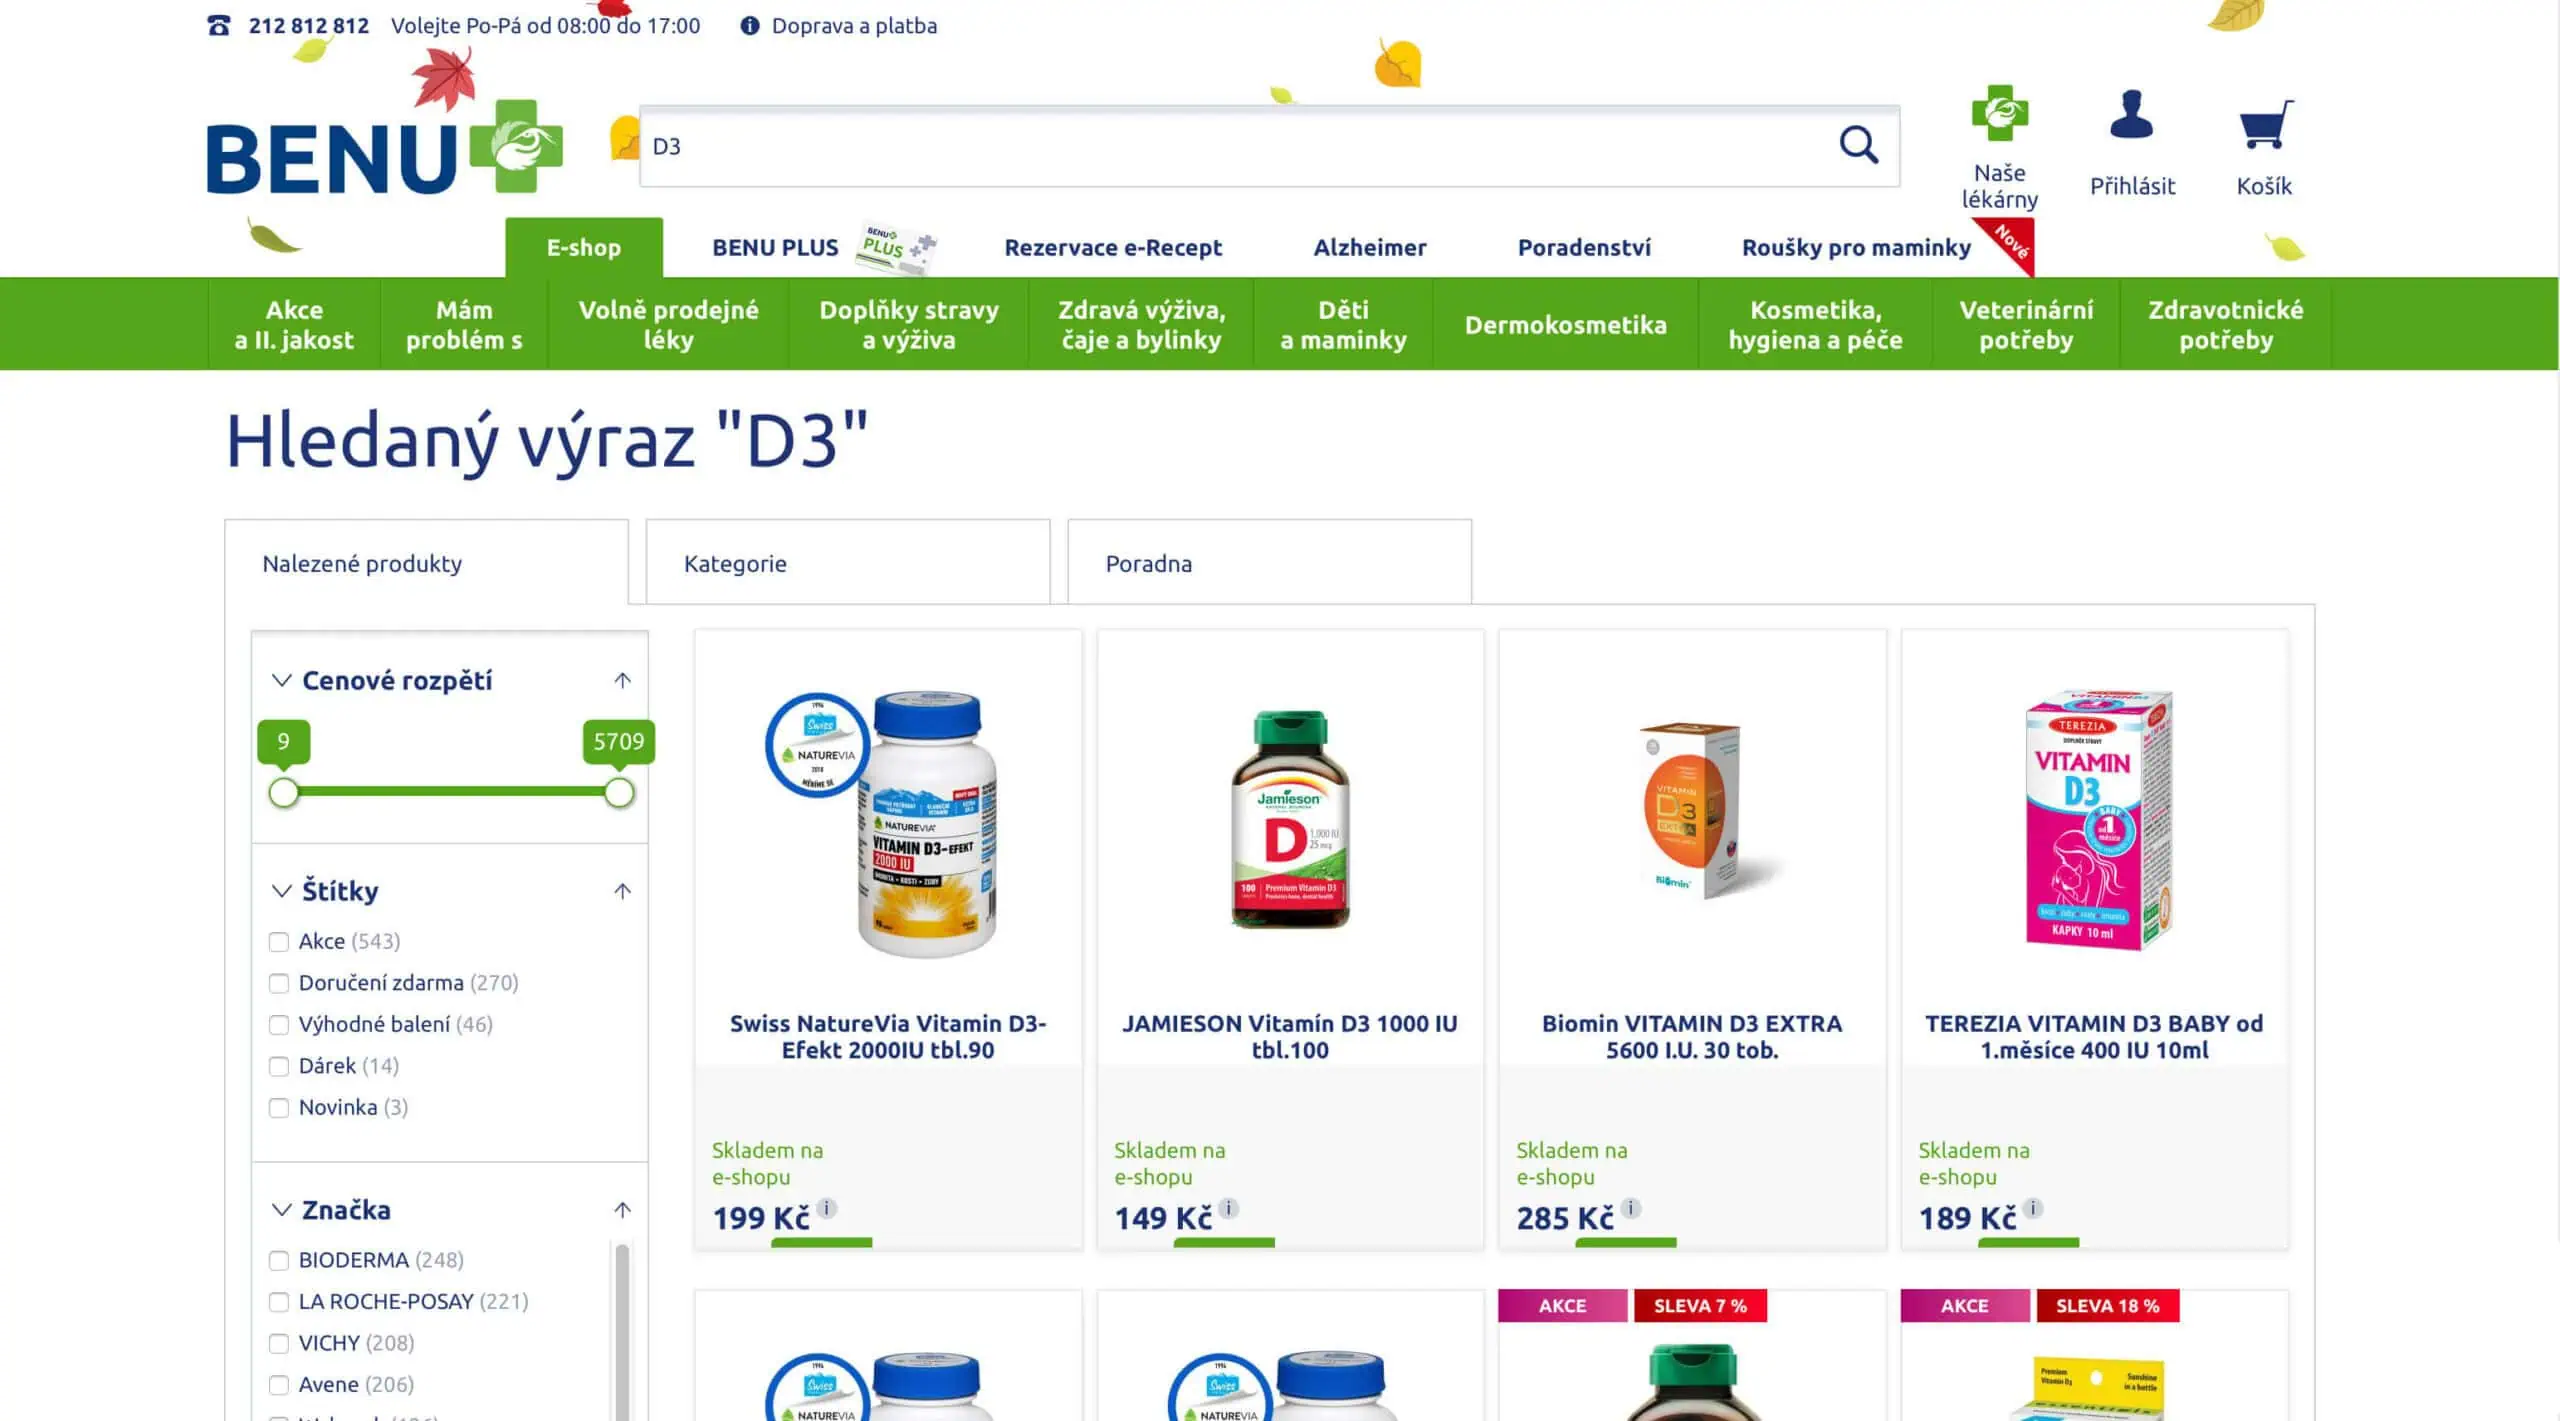
Task: Click the info icon beside the 199 Kč price
Action: click(x=825, y=1208)
